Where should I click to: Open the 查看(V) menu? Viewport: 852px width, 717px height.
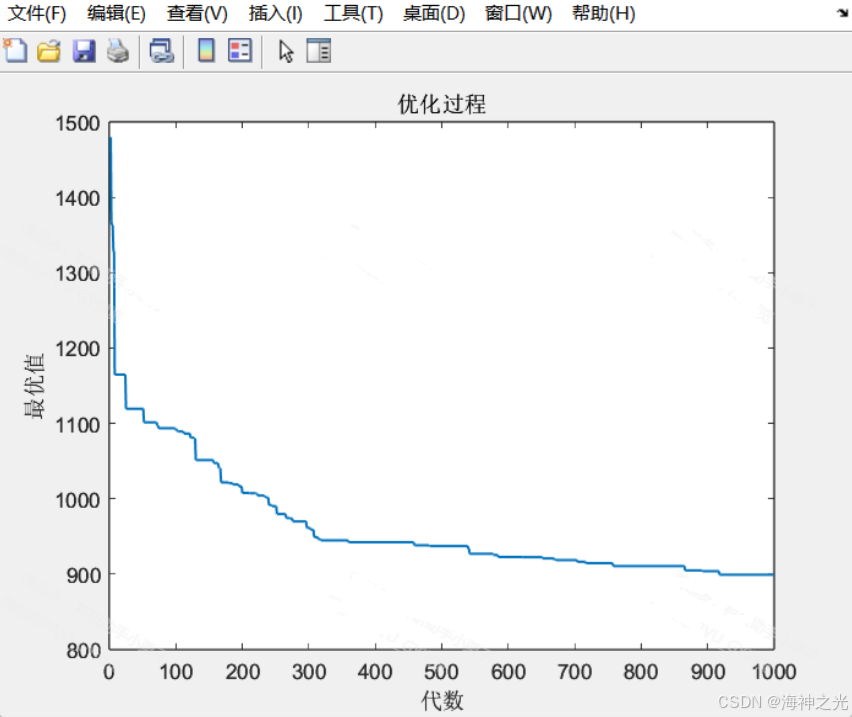(197, 13)
